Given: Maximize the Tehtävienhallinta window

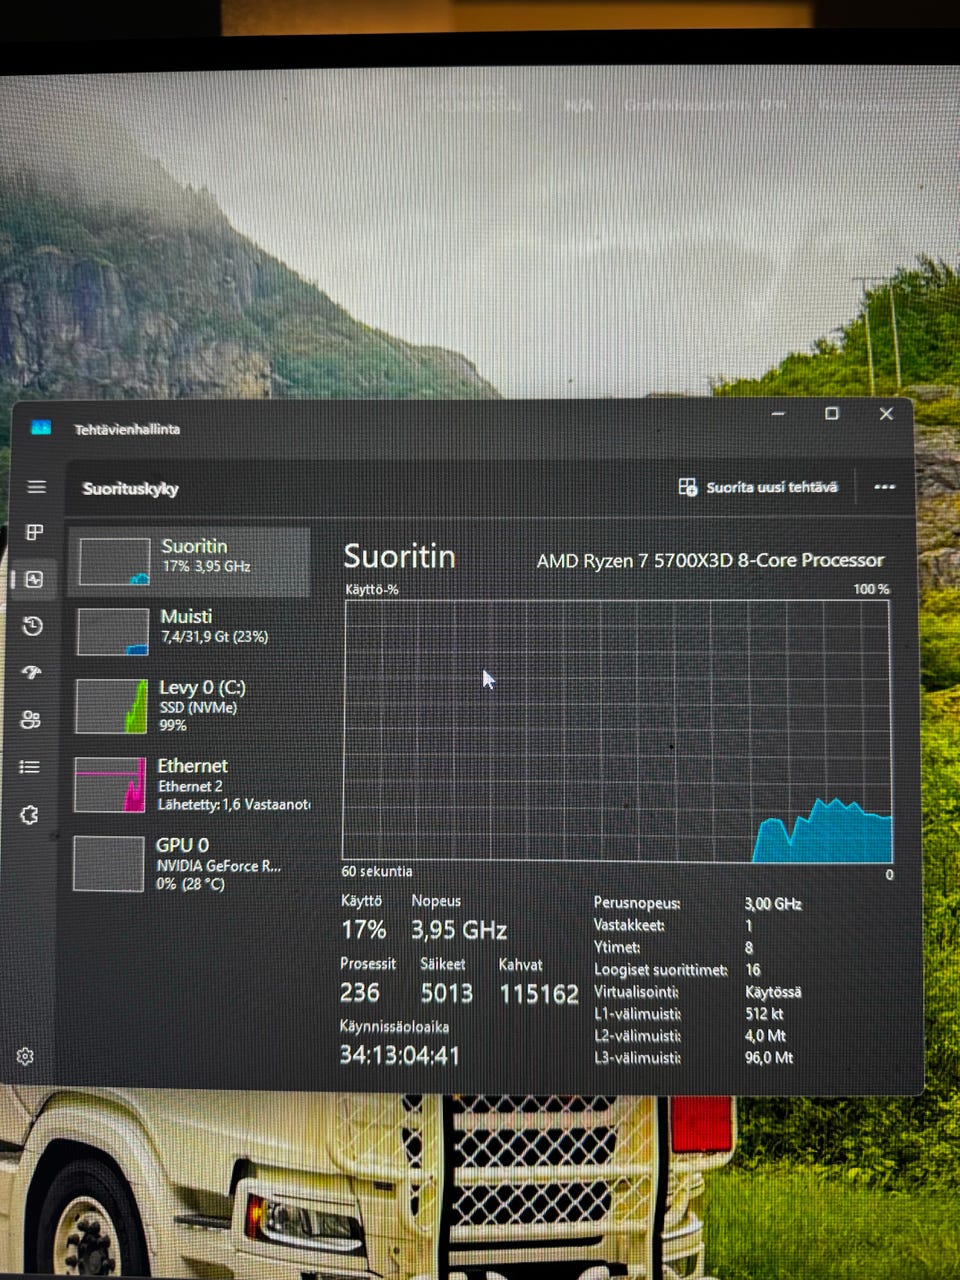Looking at the screenshot, I should click(x=831, y=413).
